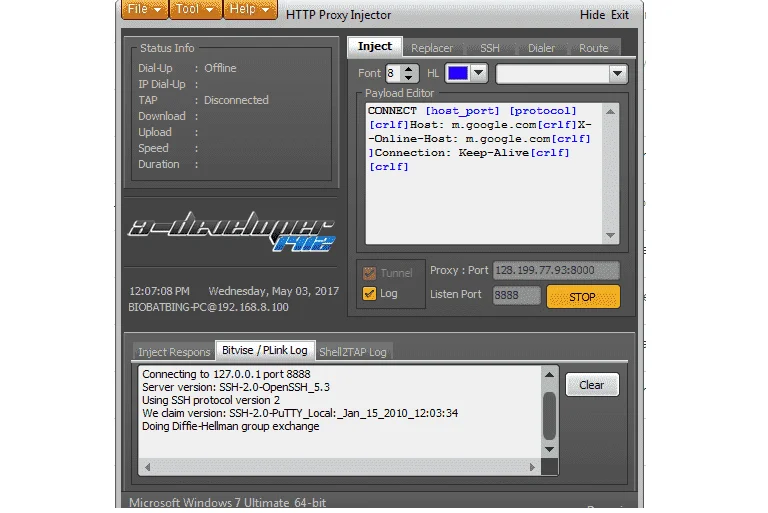
Task: Click the a-developer logo image
Action: tap(231, 231)
